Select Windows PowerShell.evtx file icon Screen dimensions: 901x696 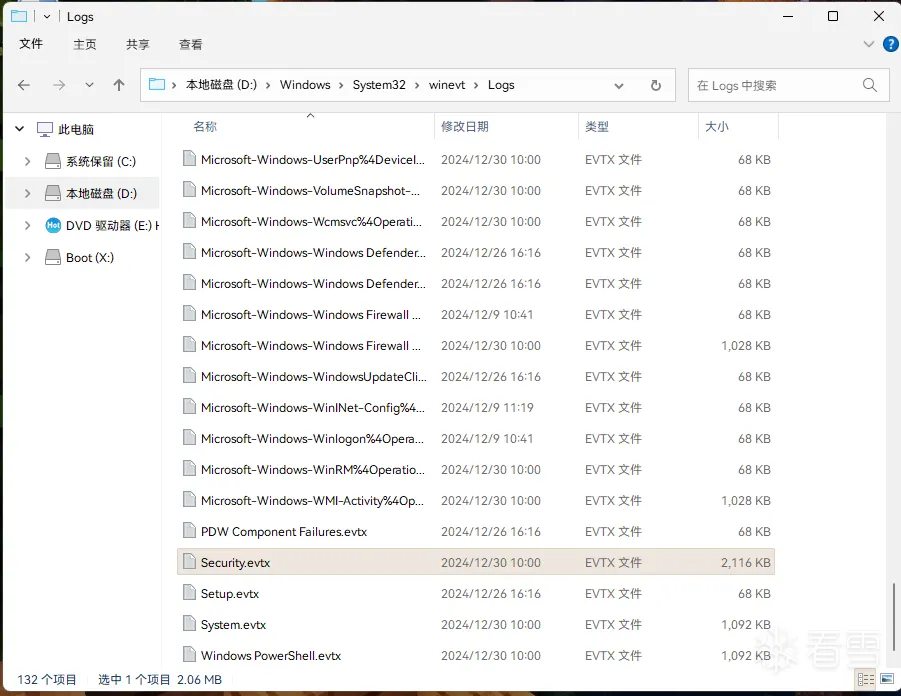click(189, 655)
